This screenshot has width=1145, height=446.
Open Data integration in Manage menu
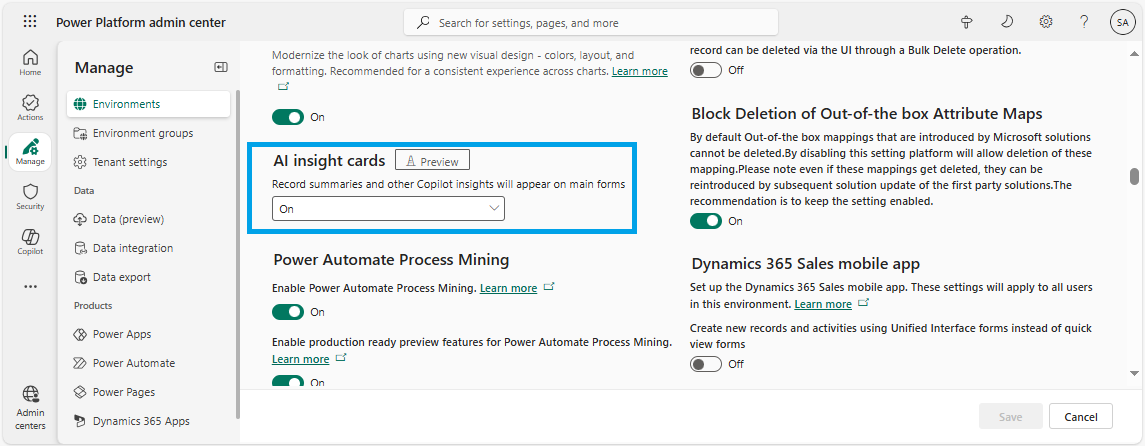click(133, 248)
